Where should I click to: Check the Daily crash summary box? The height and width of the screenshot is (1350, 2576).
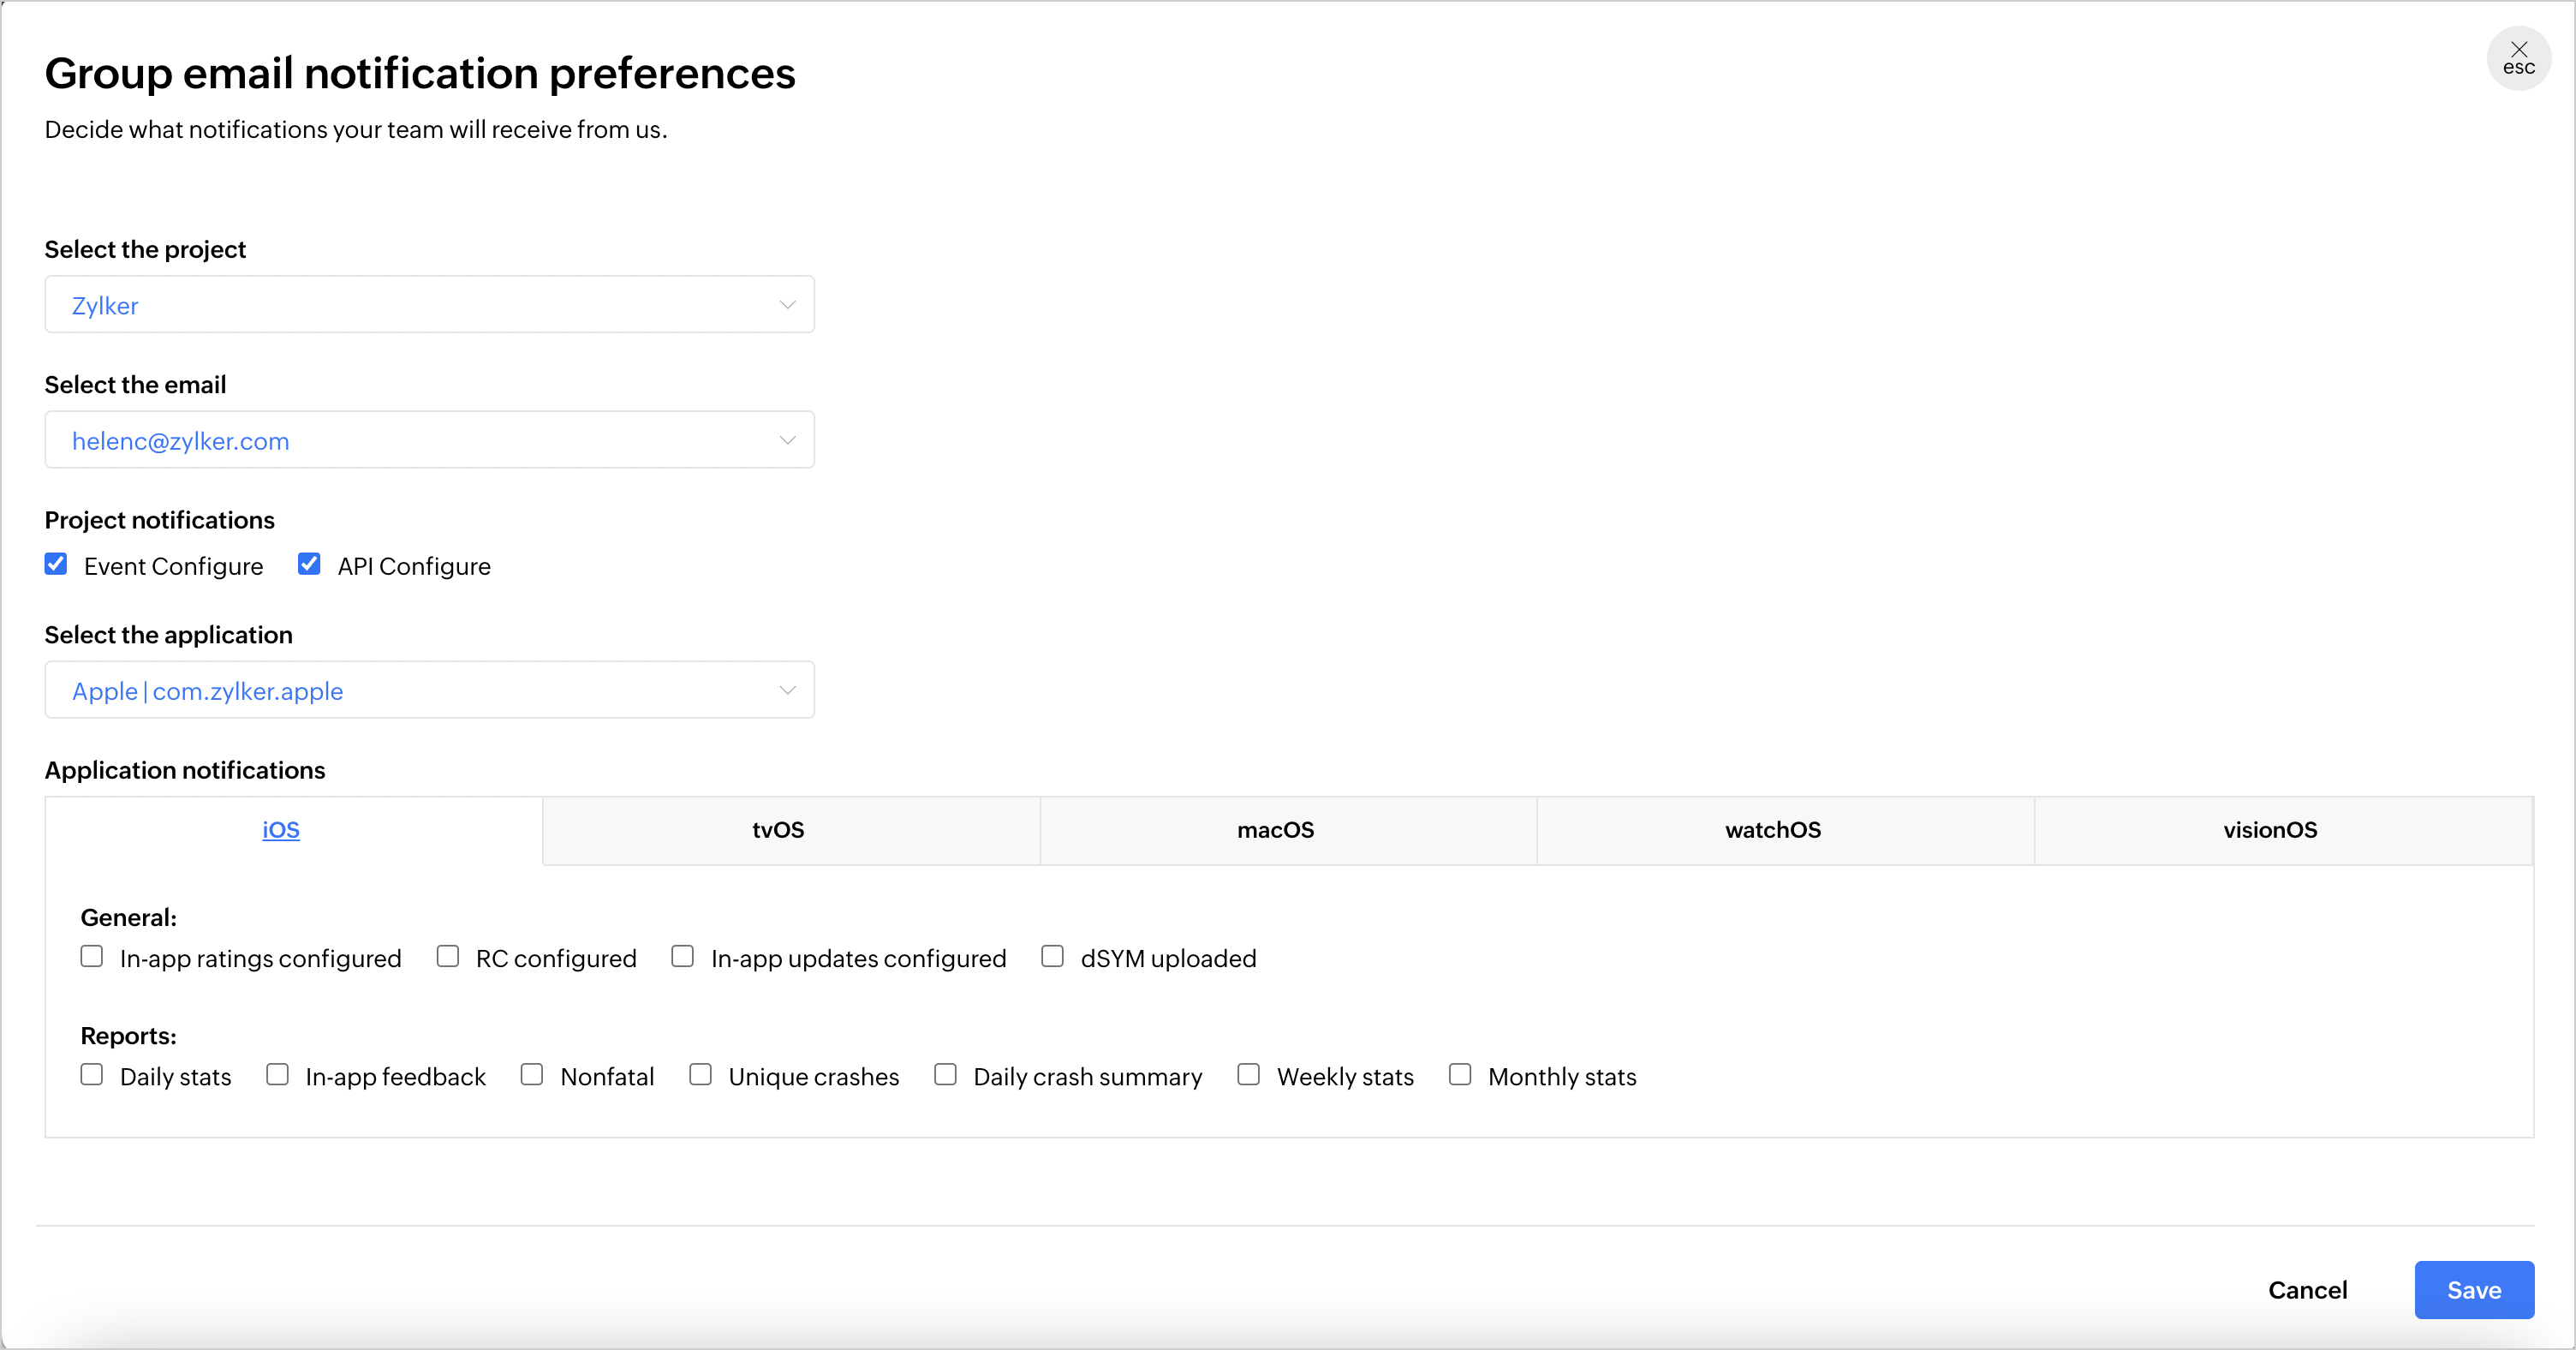click(945, 1074)
